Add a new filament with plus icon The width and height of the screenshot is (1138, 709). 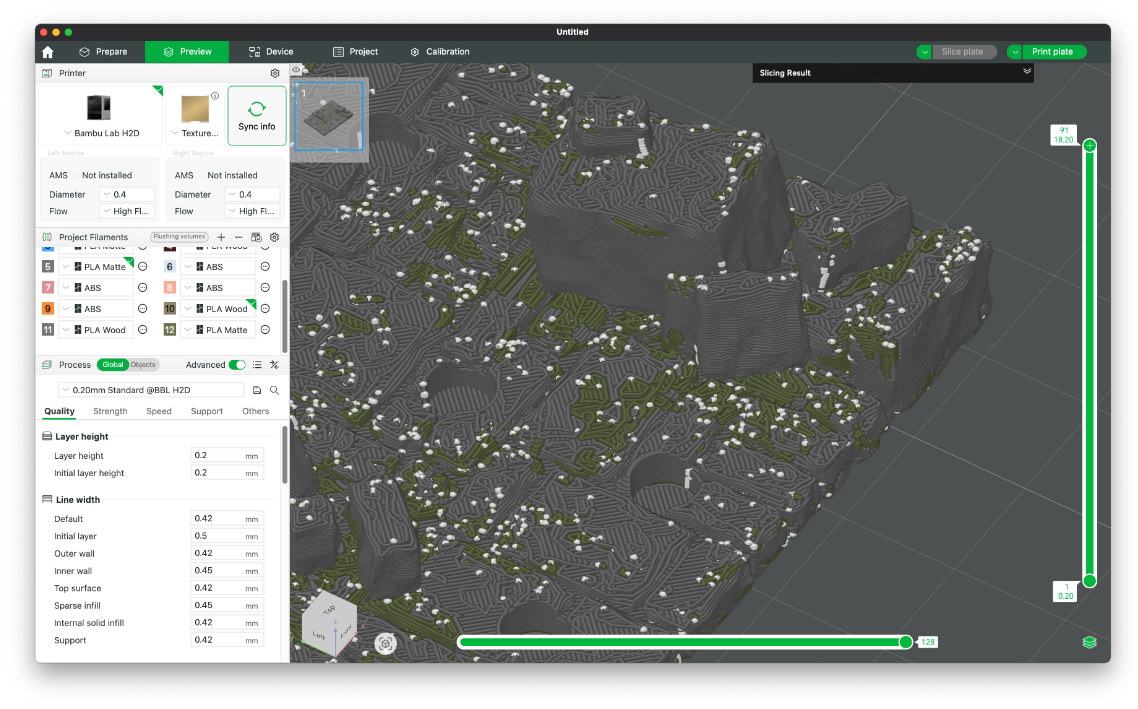[x=221, y=237]
